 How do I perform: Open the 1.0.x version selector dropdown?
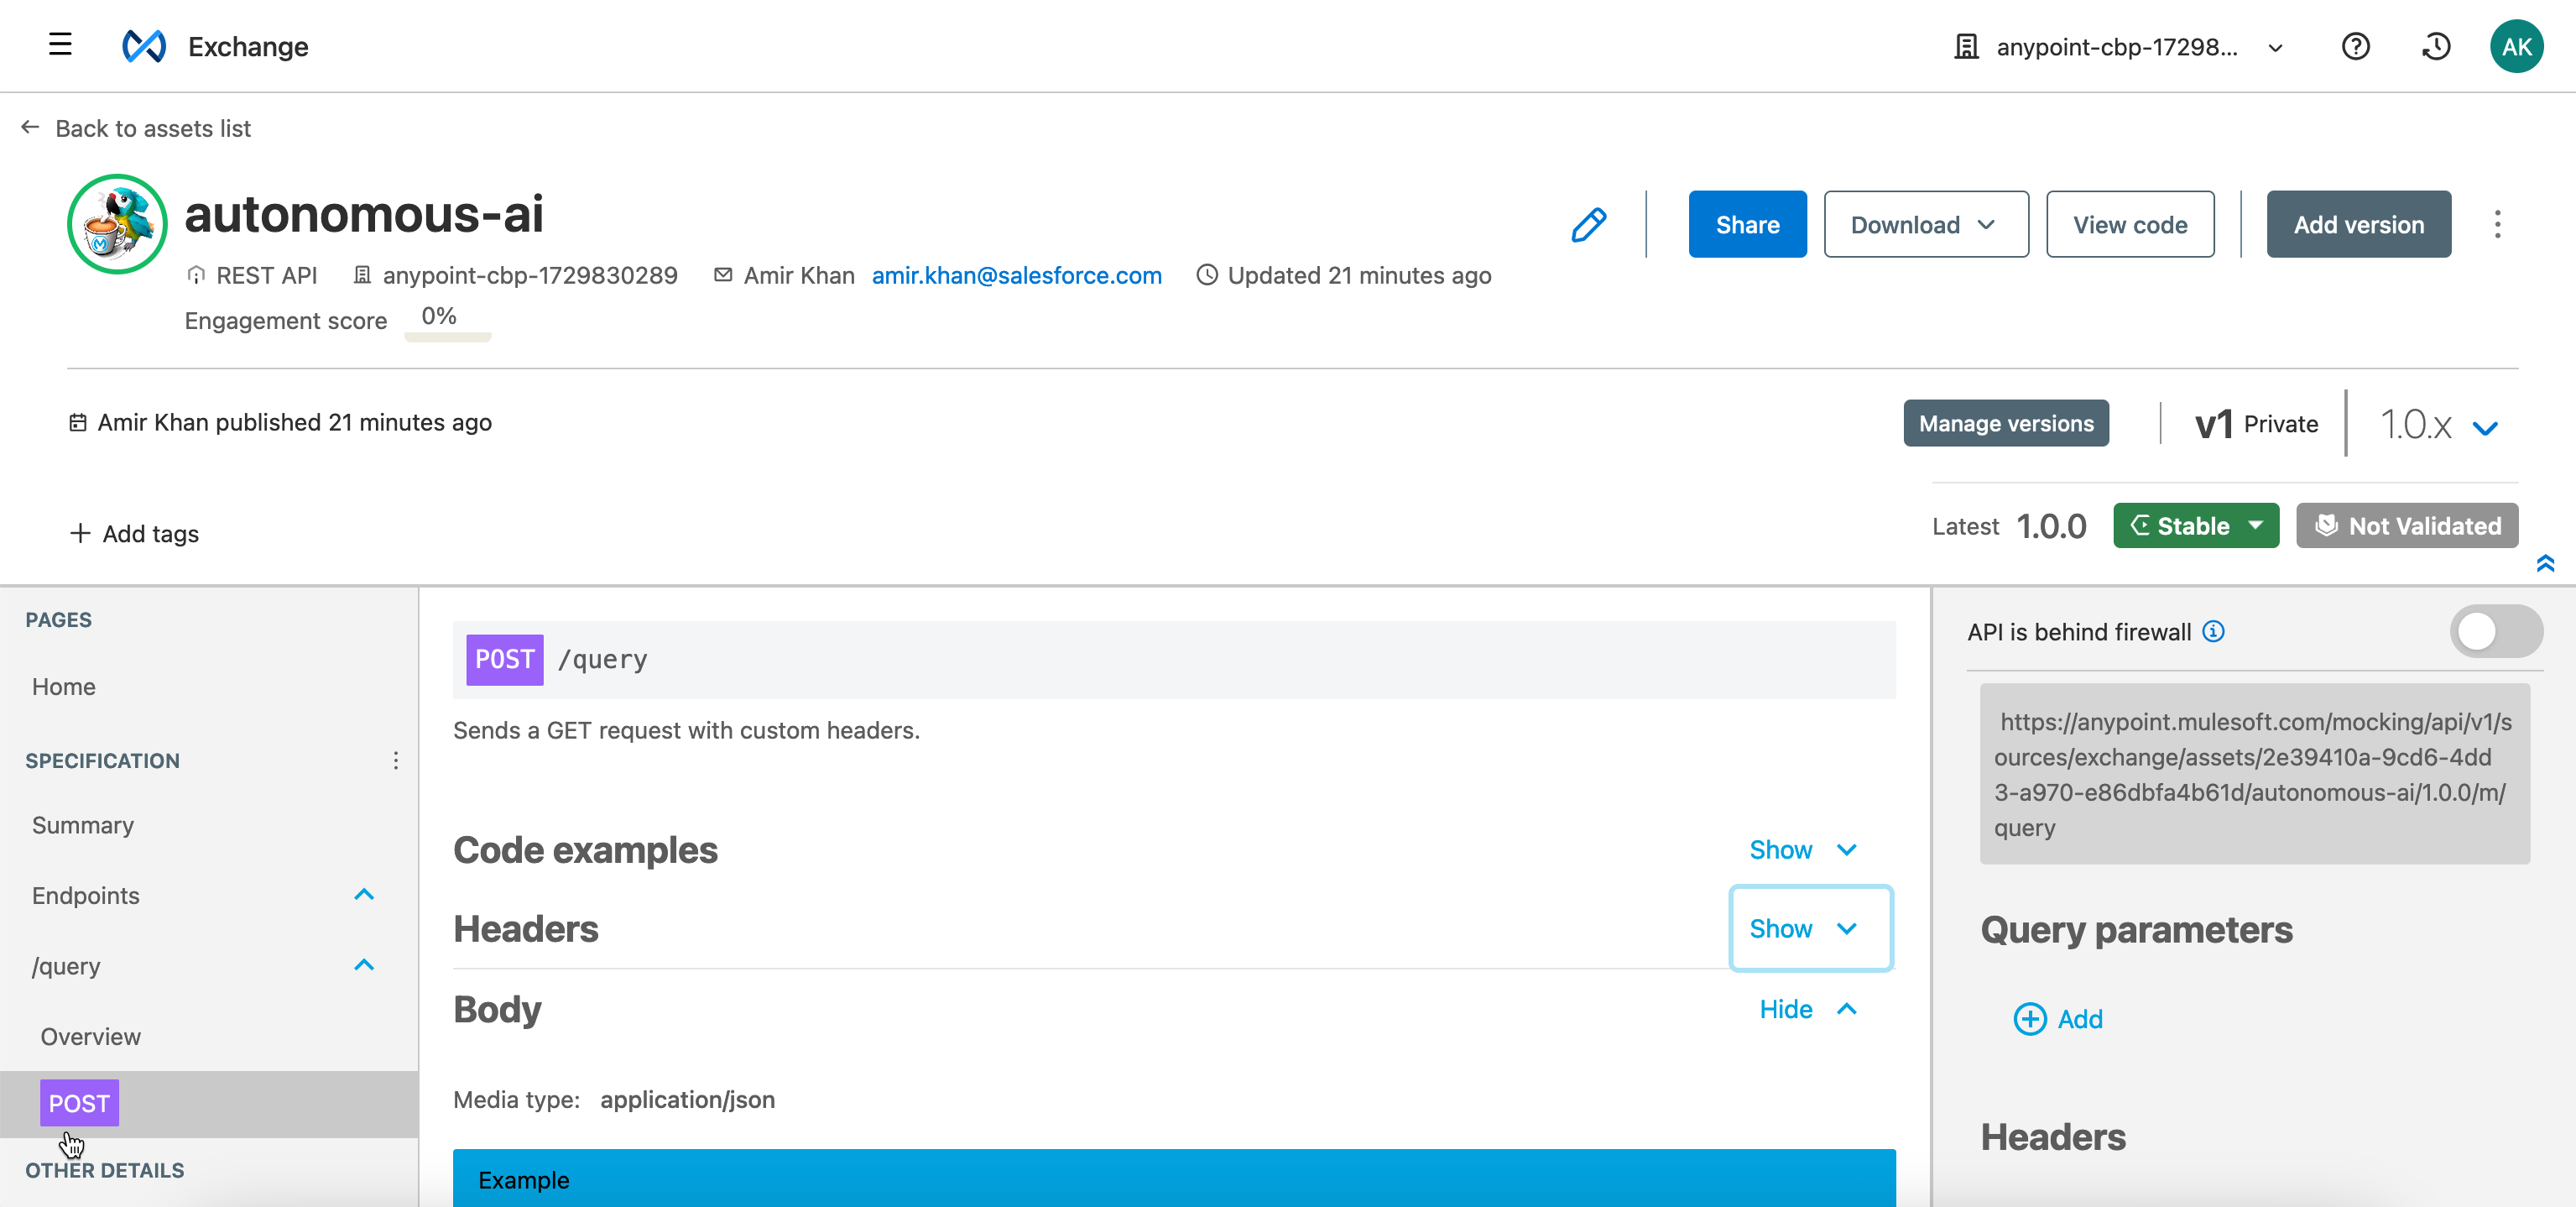pyautogui.click(x=2438, y=425)
